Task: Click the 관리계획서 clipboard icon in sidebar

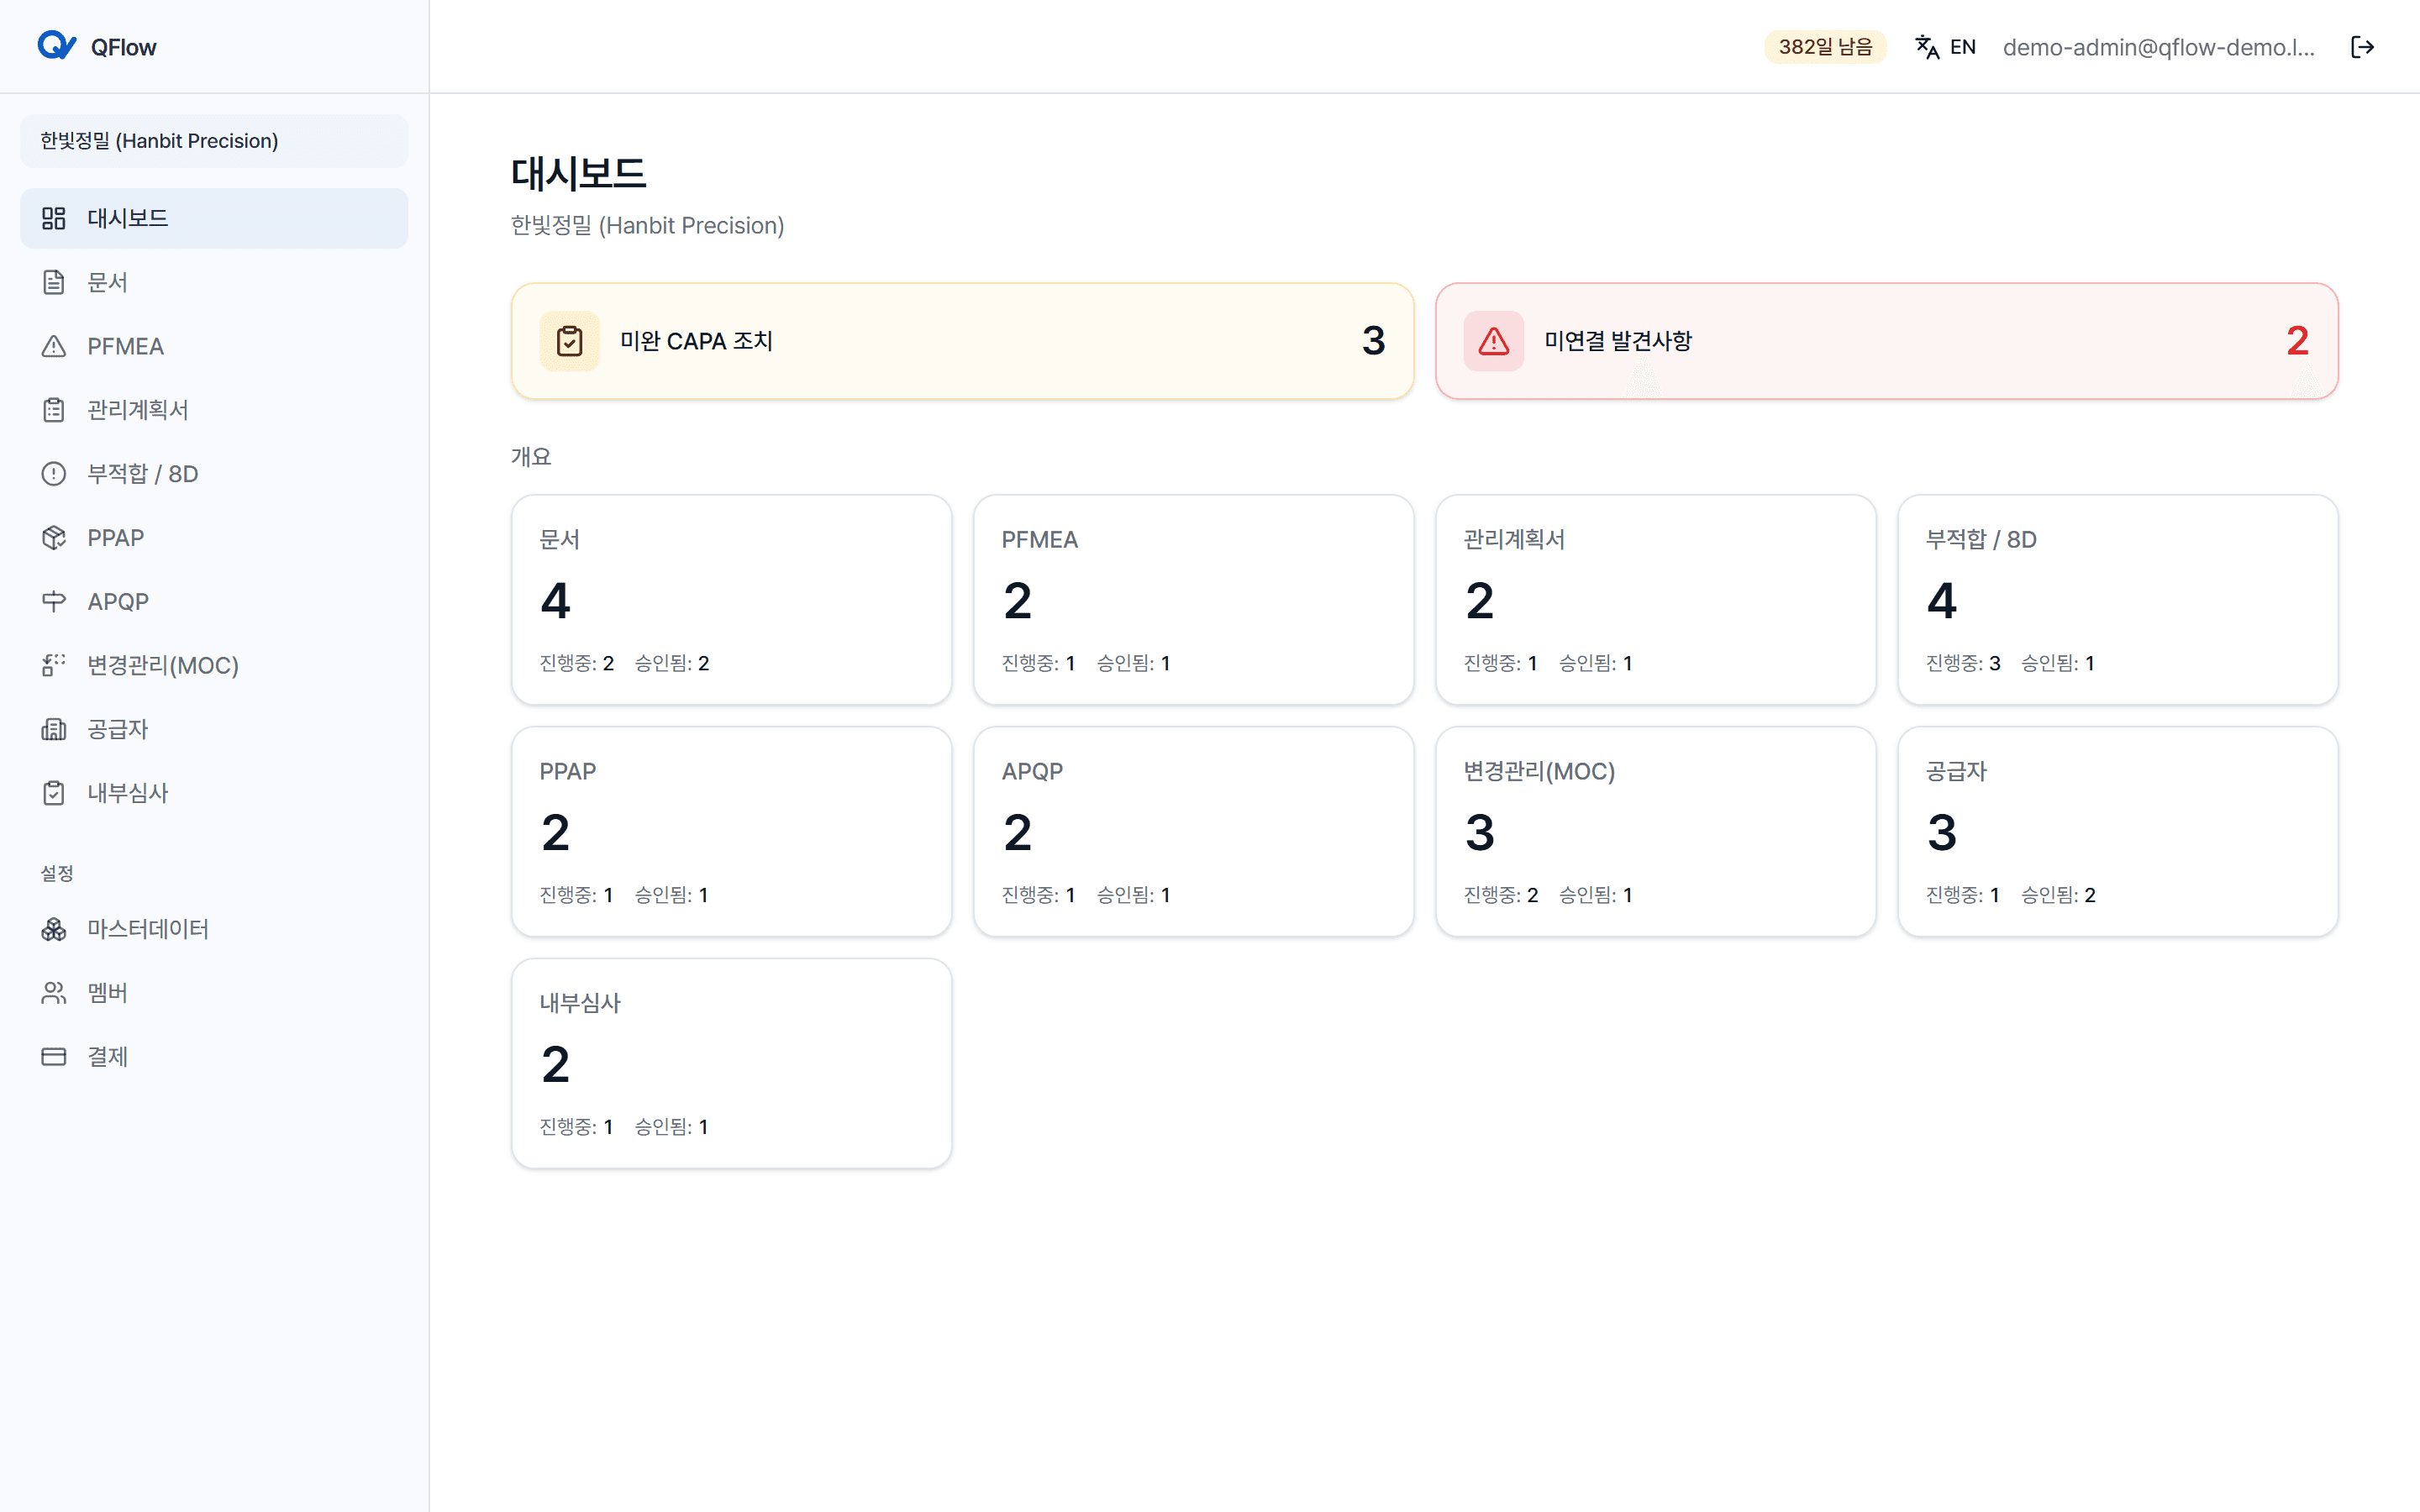Action: pos(54,410)
